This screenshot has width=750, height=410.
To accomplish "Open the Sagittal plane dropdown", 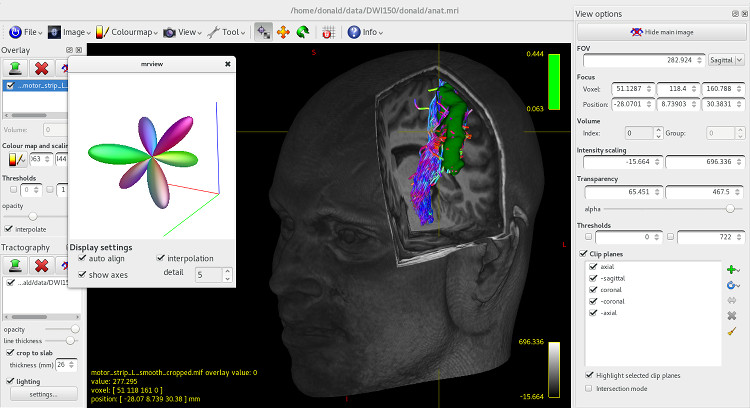I will tap(722, 60).
